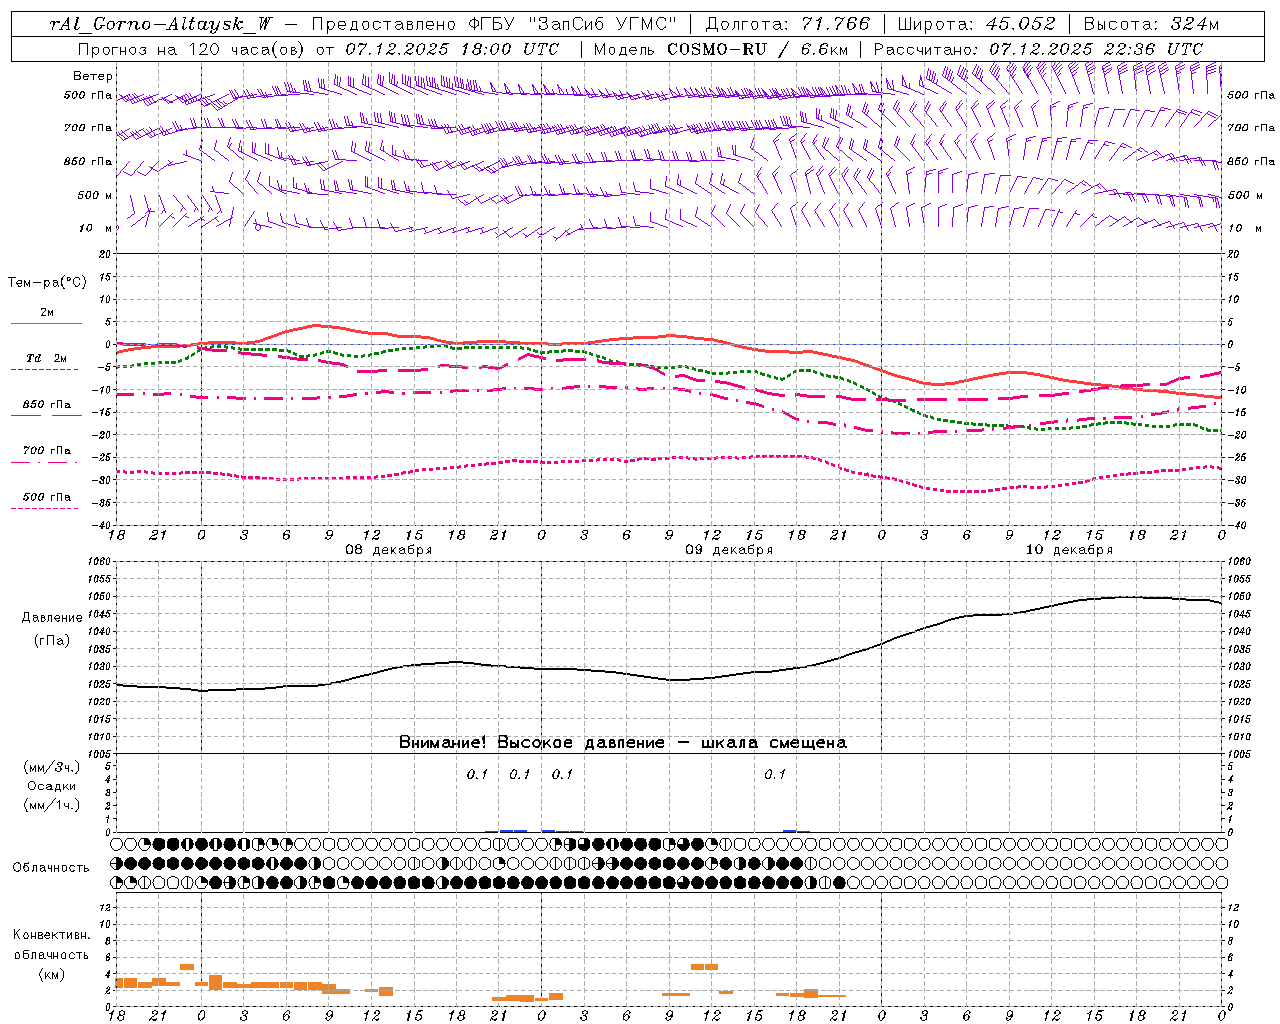Click the 700 гПа temperature legend entry

click(47, 451)
